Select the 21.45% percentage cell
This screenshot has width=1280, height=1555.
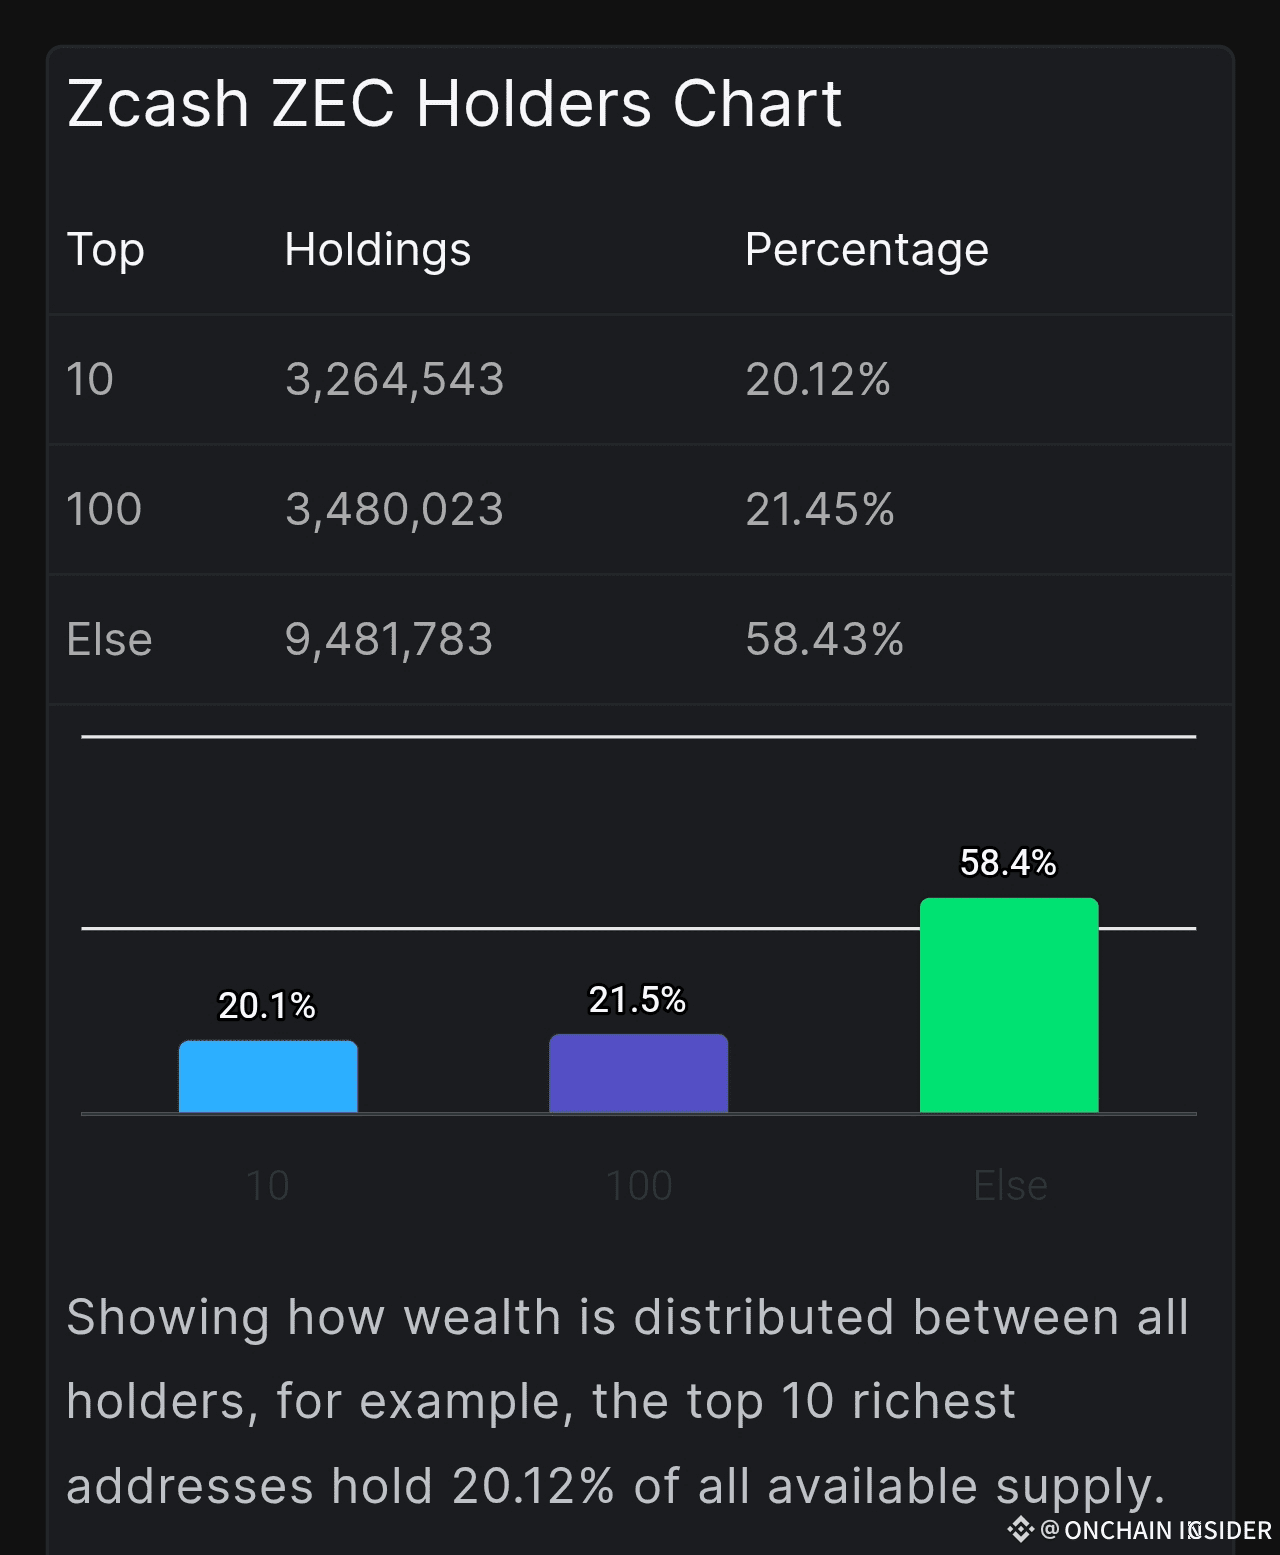tap(820, 510)
